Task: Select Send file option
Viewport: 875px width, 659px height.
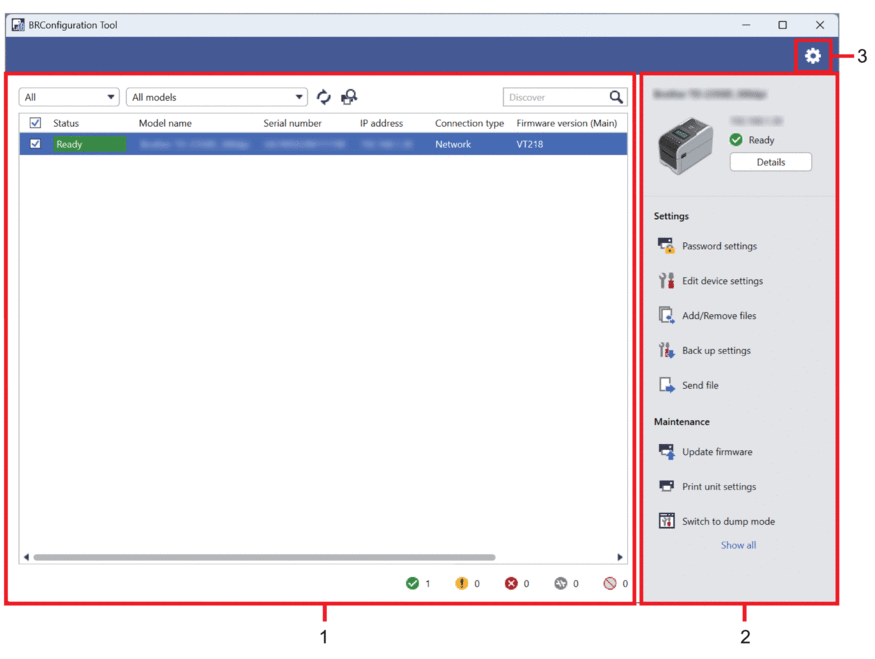Action: pyautogui.click(x=699, y=385)
